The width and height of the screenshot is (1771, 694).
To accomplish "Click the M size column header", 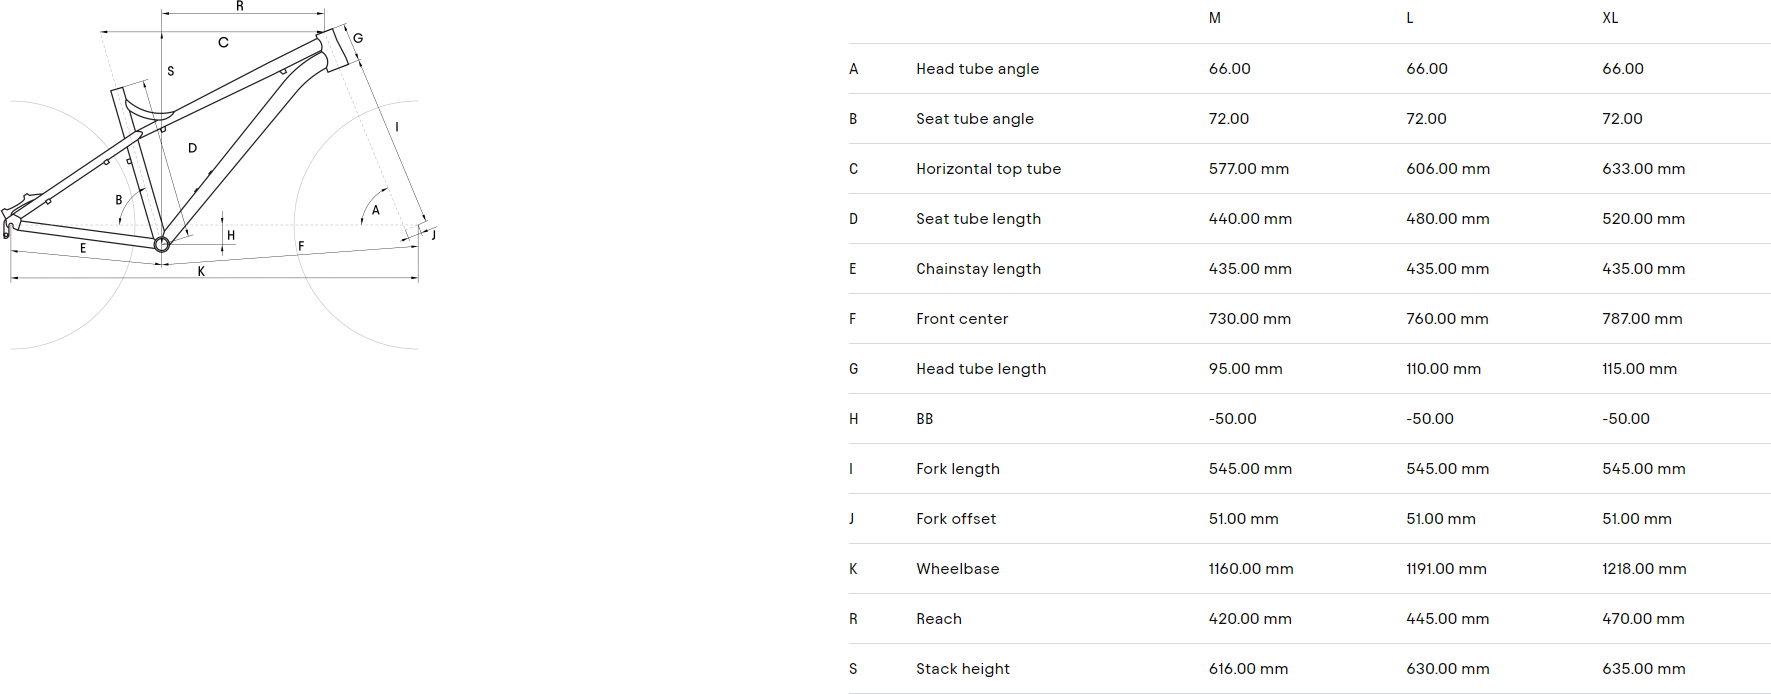I will pyautogui.click(x=1214, y=18).
